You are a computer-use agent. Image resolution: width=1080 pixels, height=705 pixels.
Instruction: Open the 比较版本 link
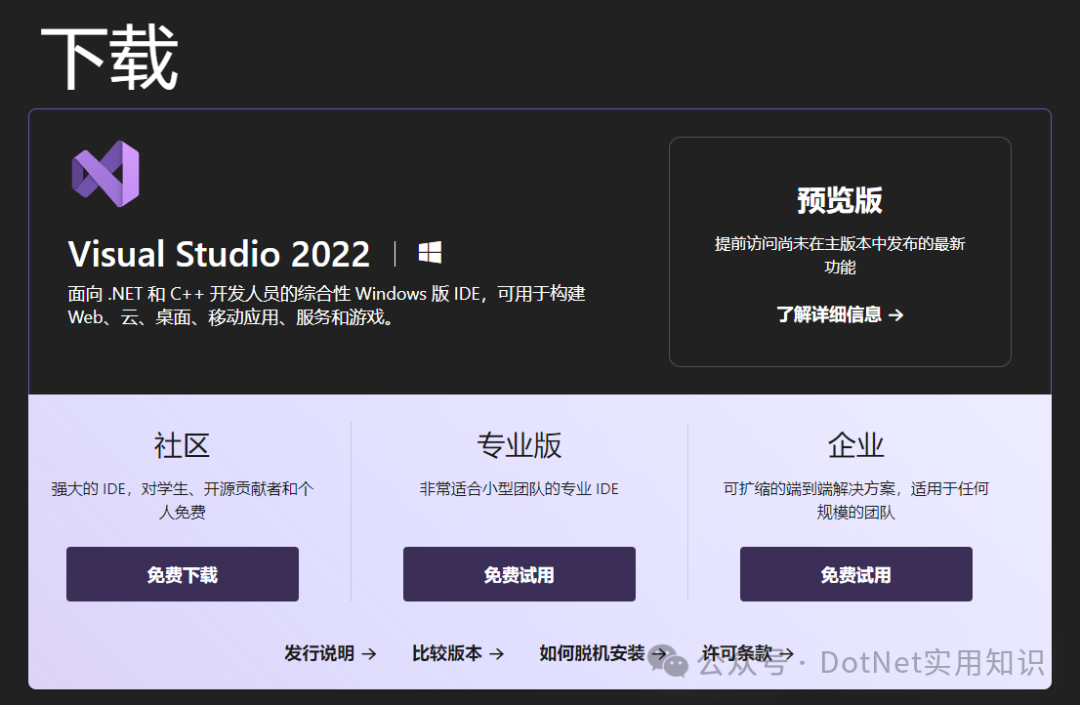(x=458, y=653)
